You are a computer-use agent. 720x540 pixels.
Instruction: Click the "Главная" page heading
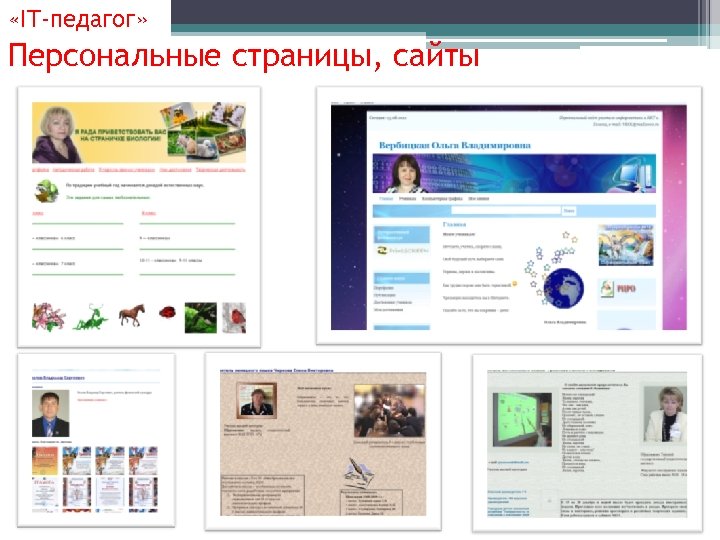pyautogui.click(x=454, y=224)
